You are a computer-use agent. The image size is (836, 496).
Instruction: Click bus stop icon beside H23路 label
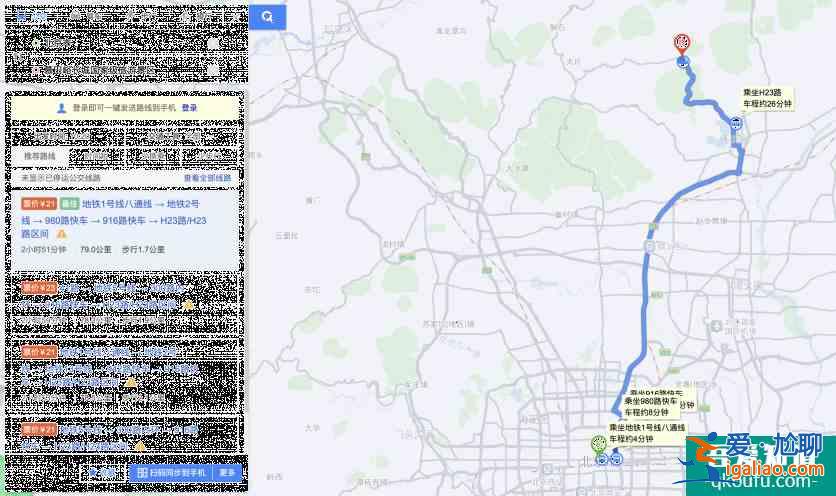(735, 124)
